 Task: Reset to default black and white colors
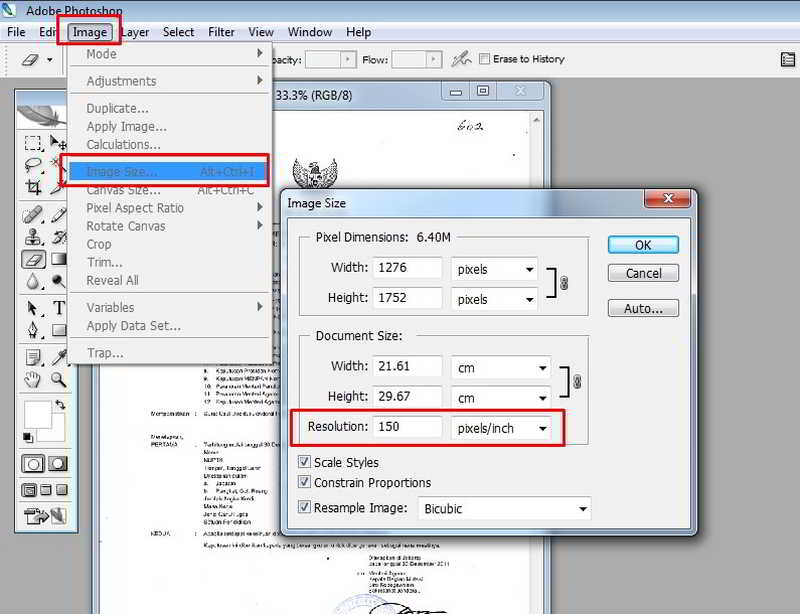(x=28, y=437)
